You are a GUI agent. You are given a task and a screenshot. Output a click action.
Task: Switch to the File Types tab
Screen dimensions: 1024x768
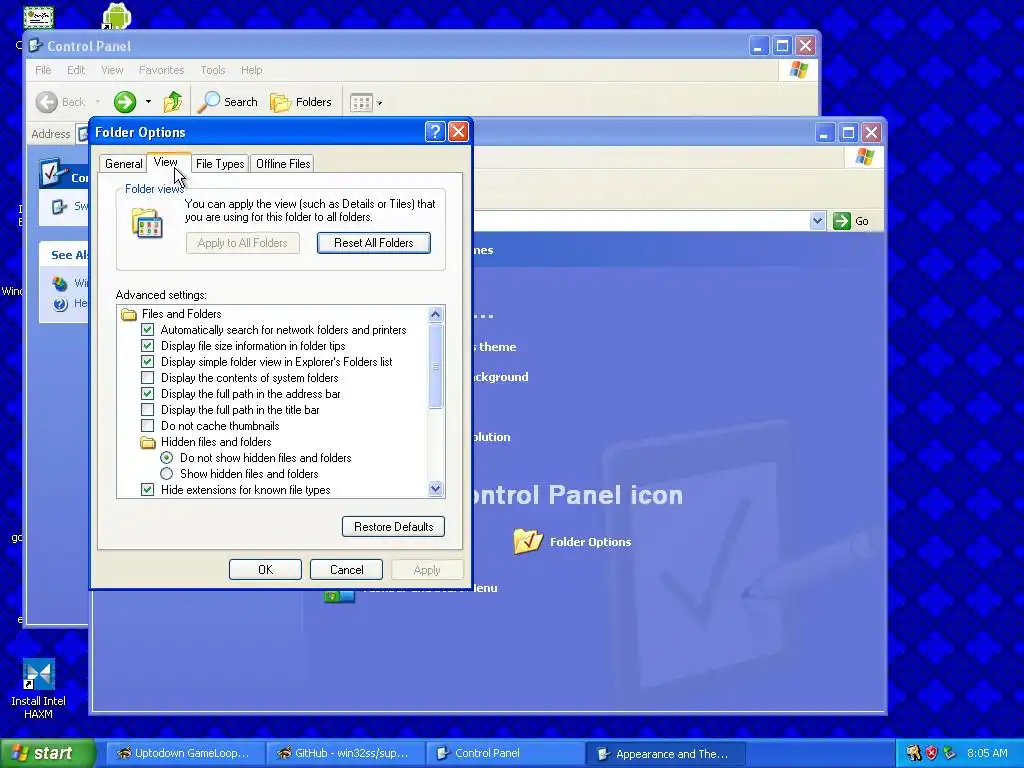click(x=220, y=164)
